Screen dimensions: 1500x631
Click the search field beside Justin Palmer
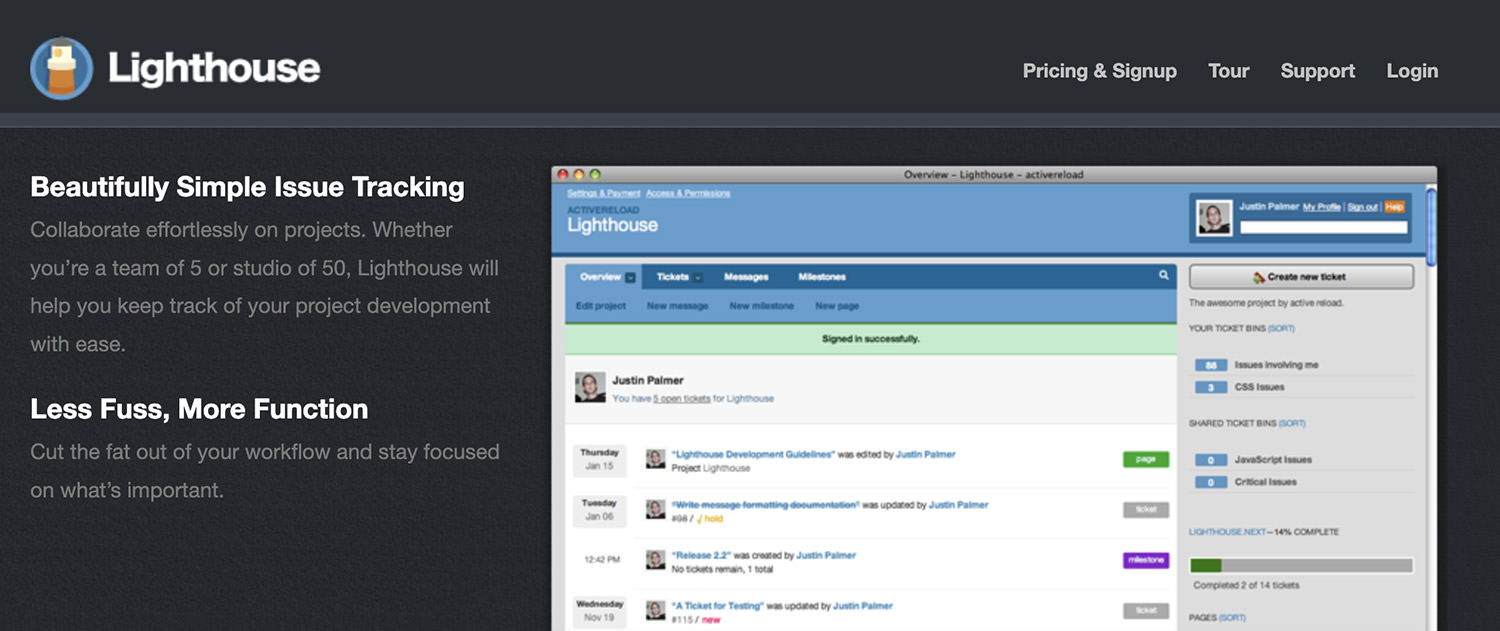tap(1323, 228)
